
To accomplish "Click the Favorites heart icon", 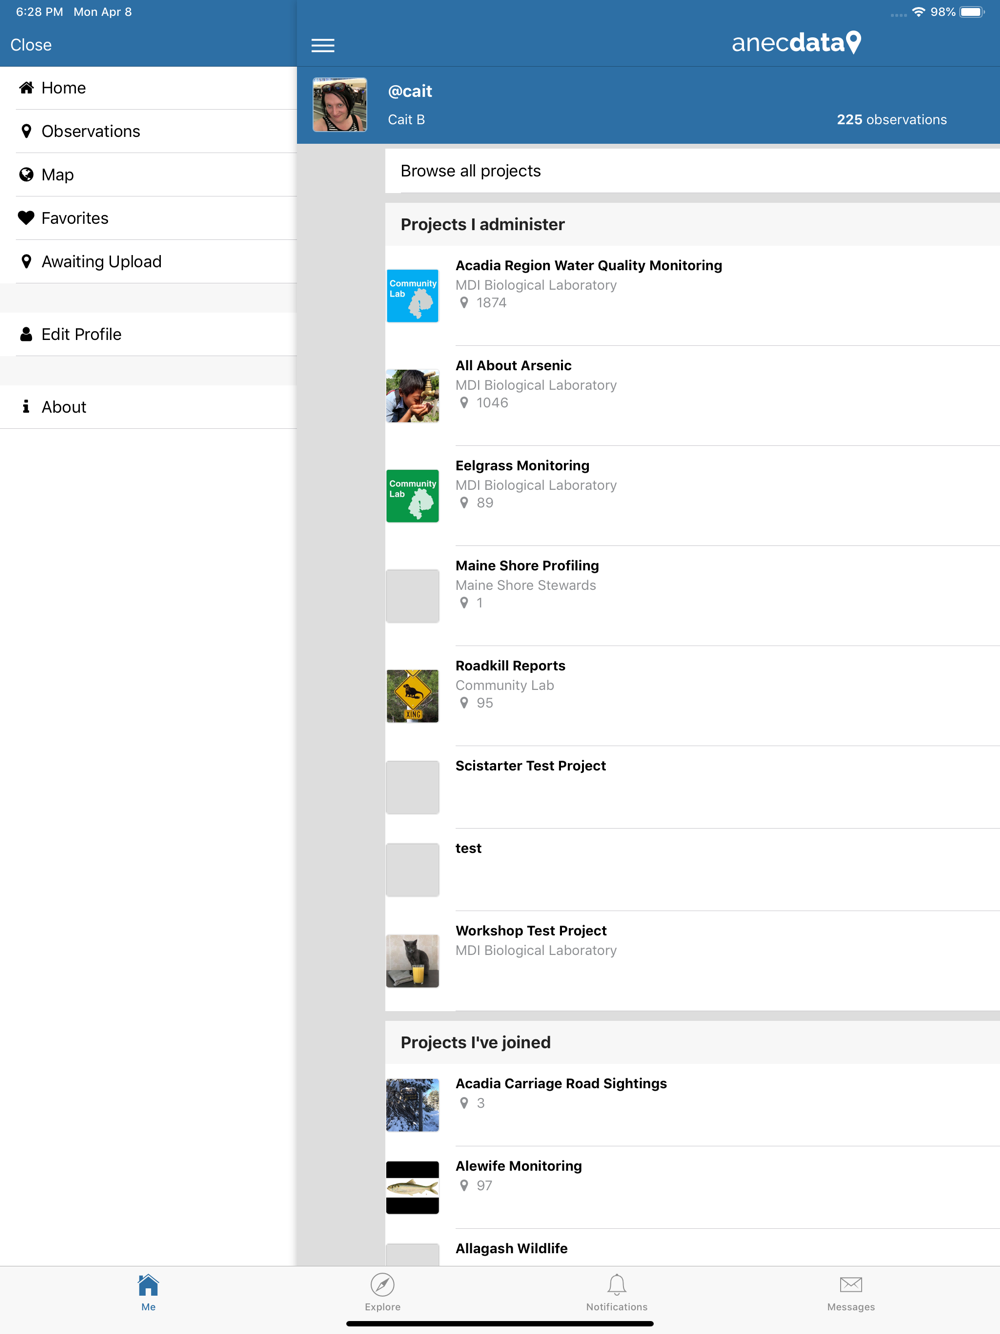I will 26,218.
